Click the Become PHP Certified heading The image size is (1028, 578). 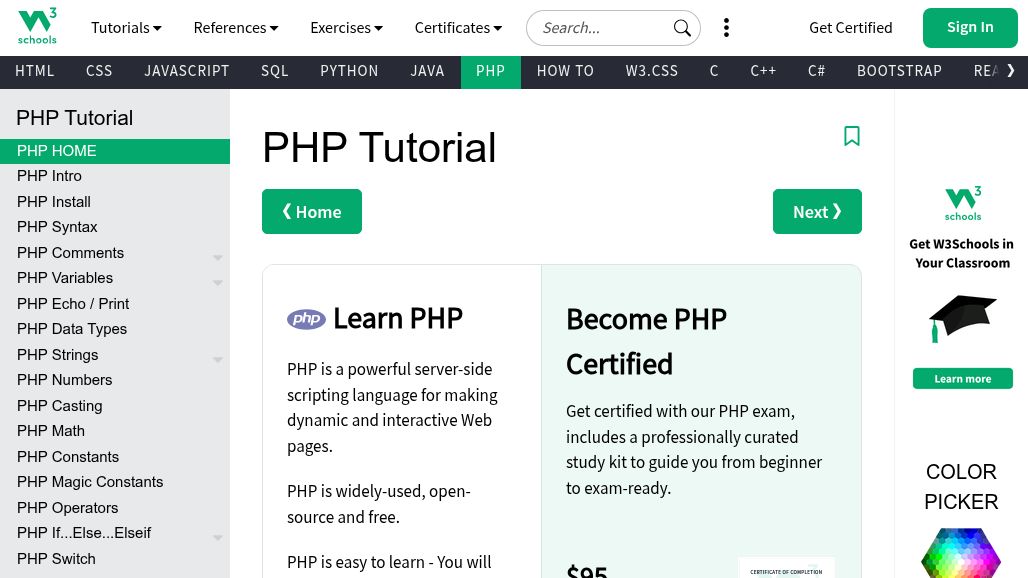(646, 342)
